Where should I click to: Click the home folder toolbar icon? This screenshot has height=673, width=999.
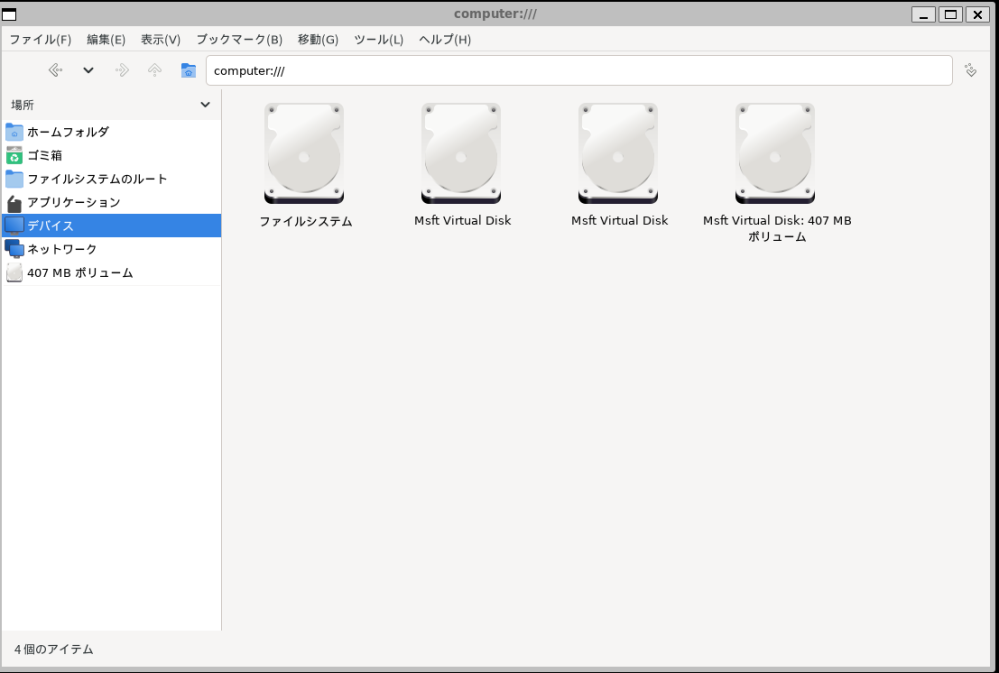coord(188,70)
